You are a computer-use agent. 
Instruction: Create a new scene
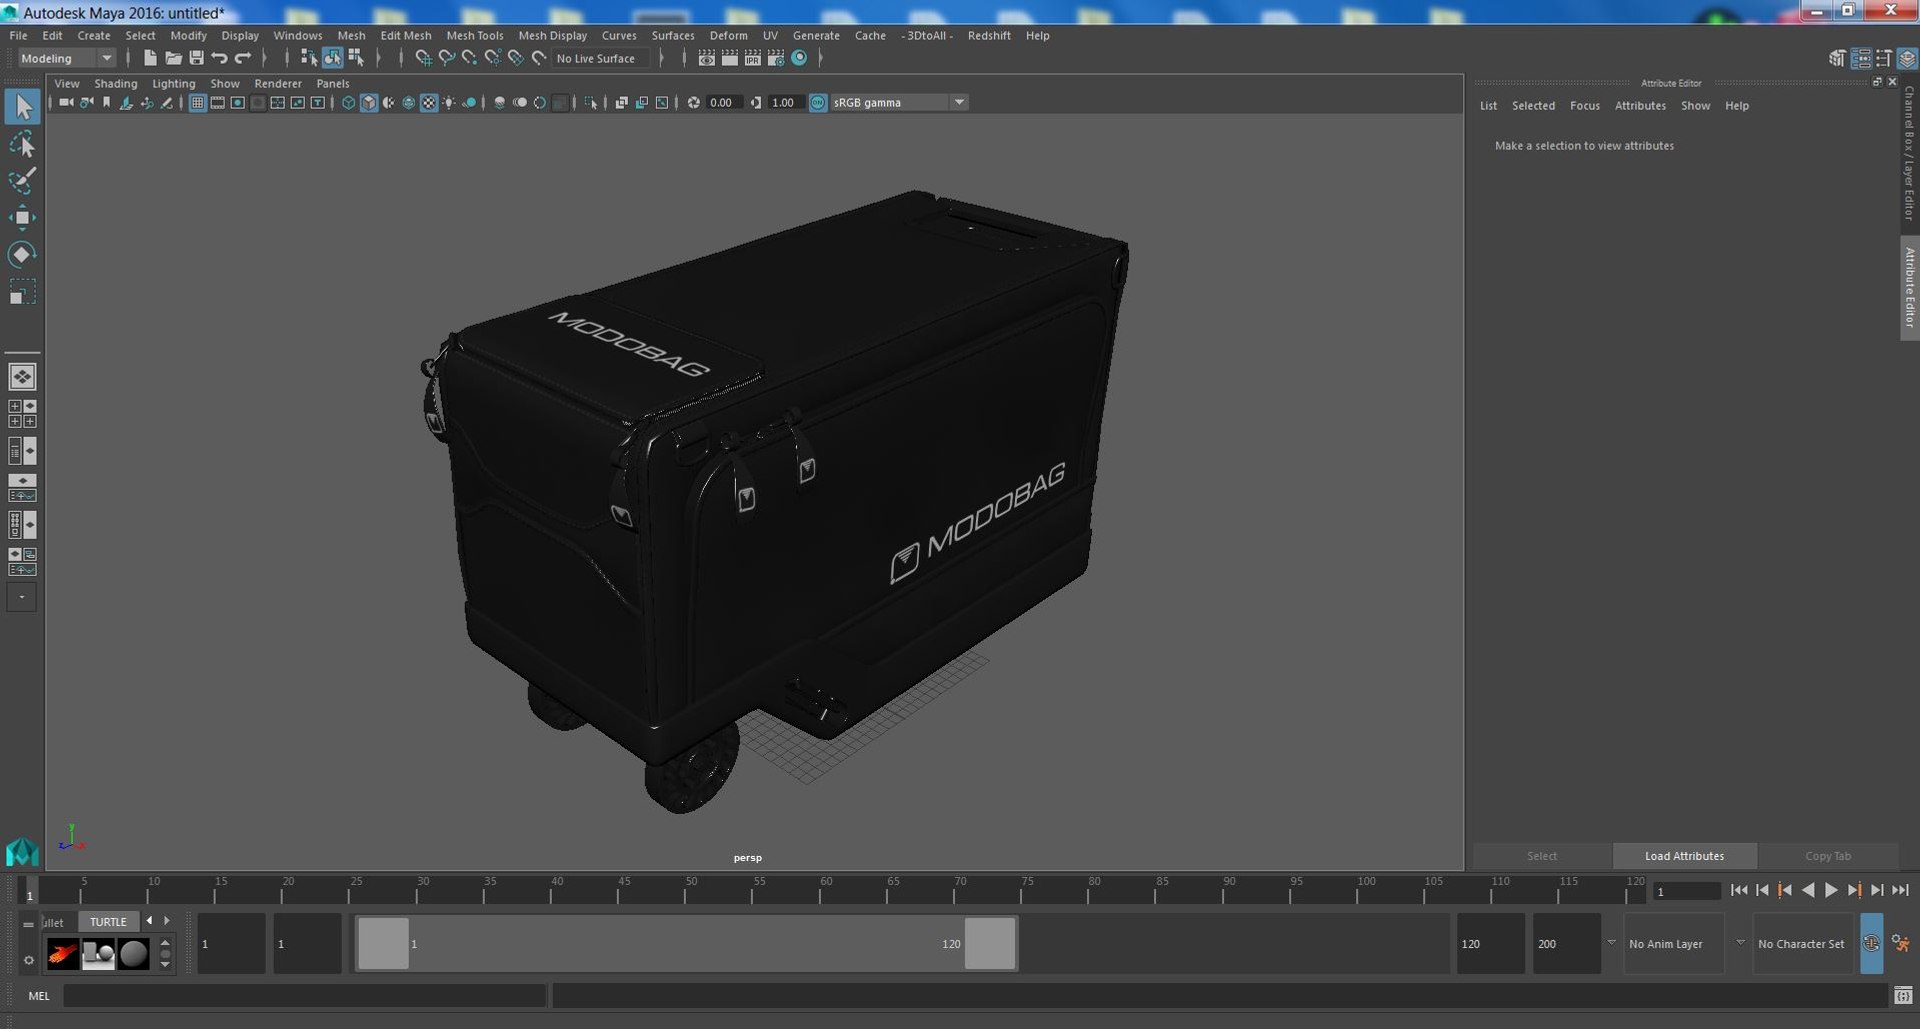click(150, 58)
